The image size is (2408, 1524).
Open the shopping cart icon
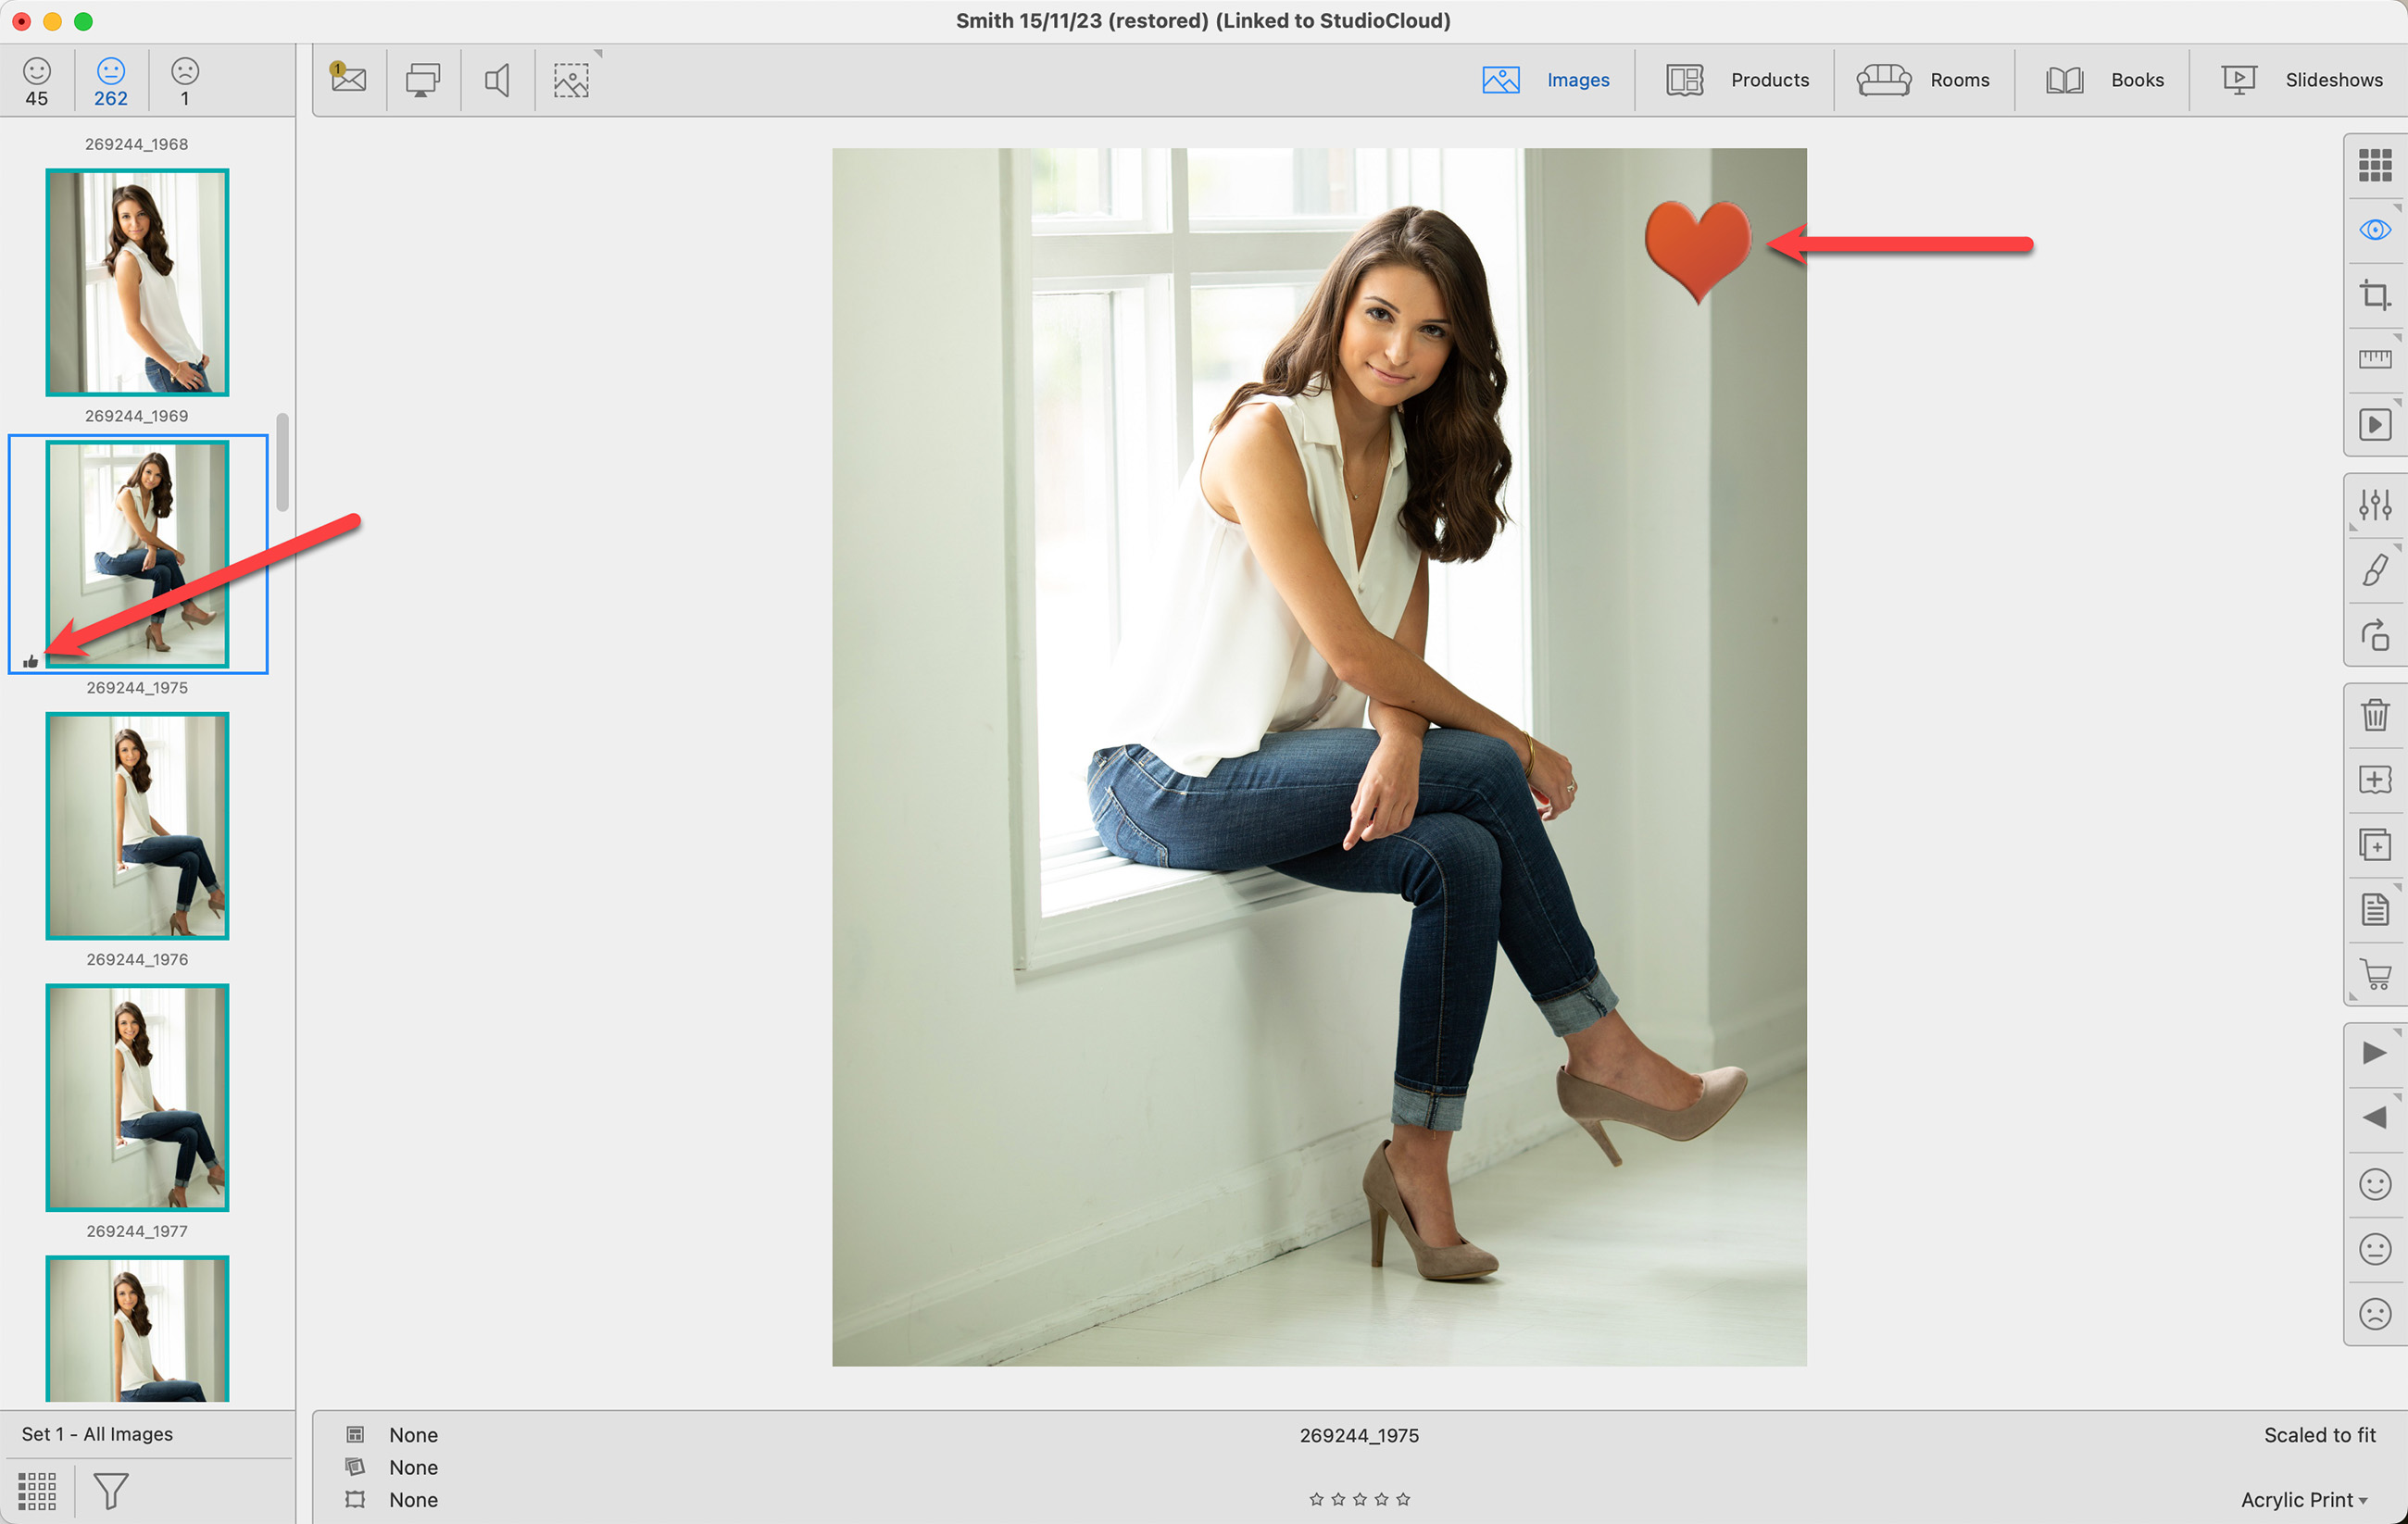pos(2374,974)
